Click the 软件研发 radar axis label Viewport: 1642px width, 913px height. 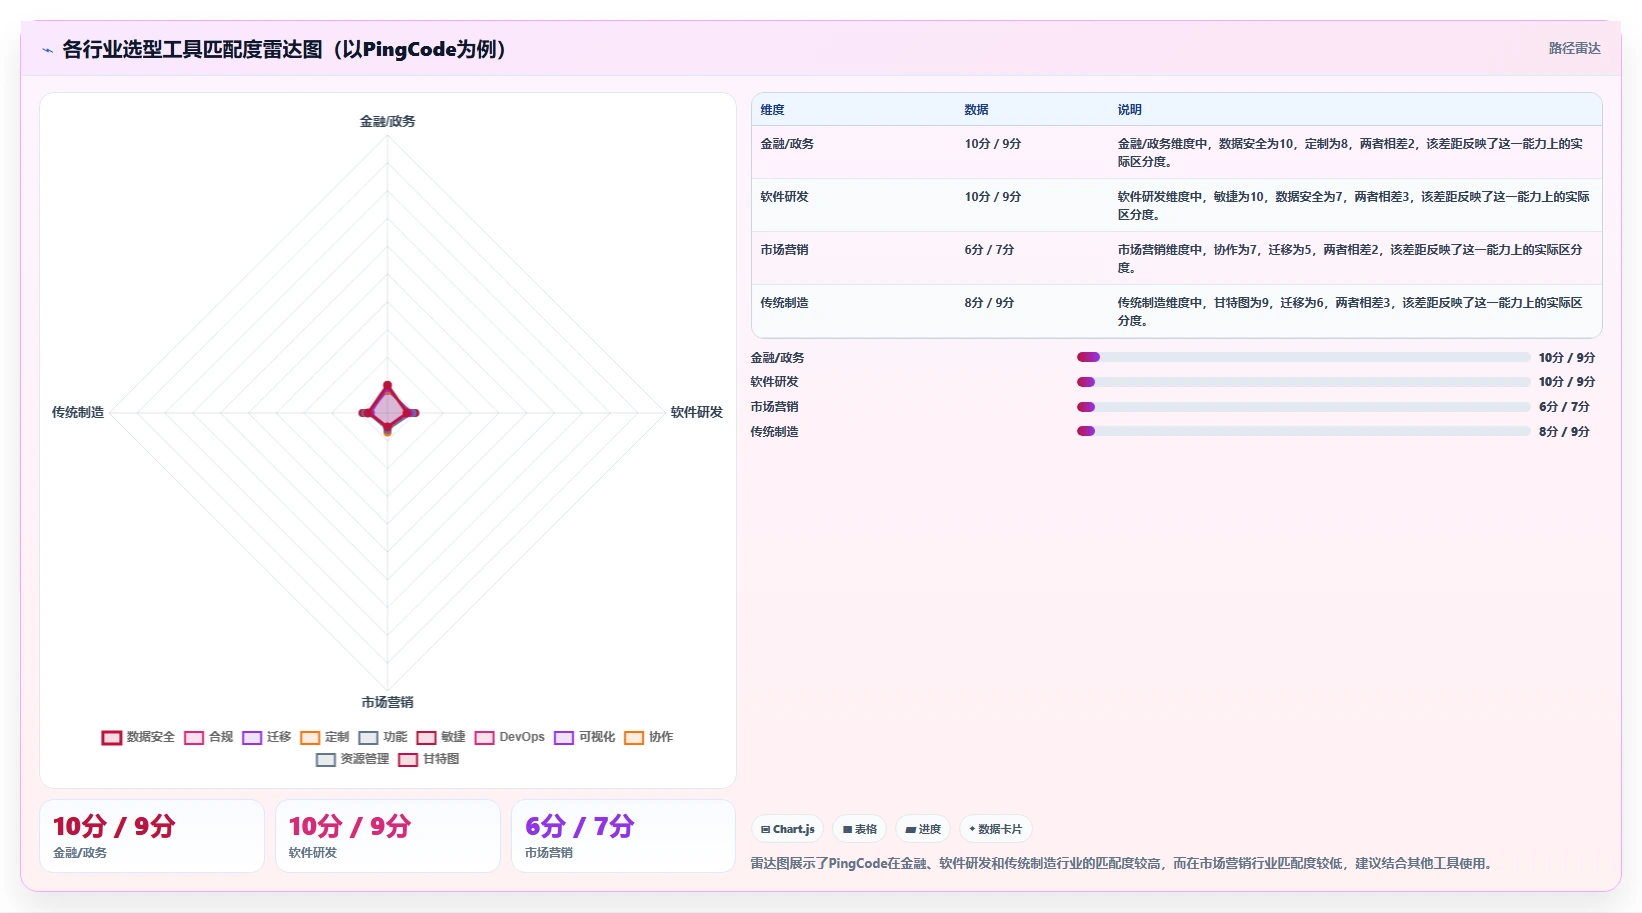coord(697,412)
